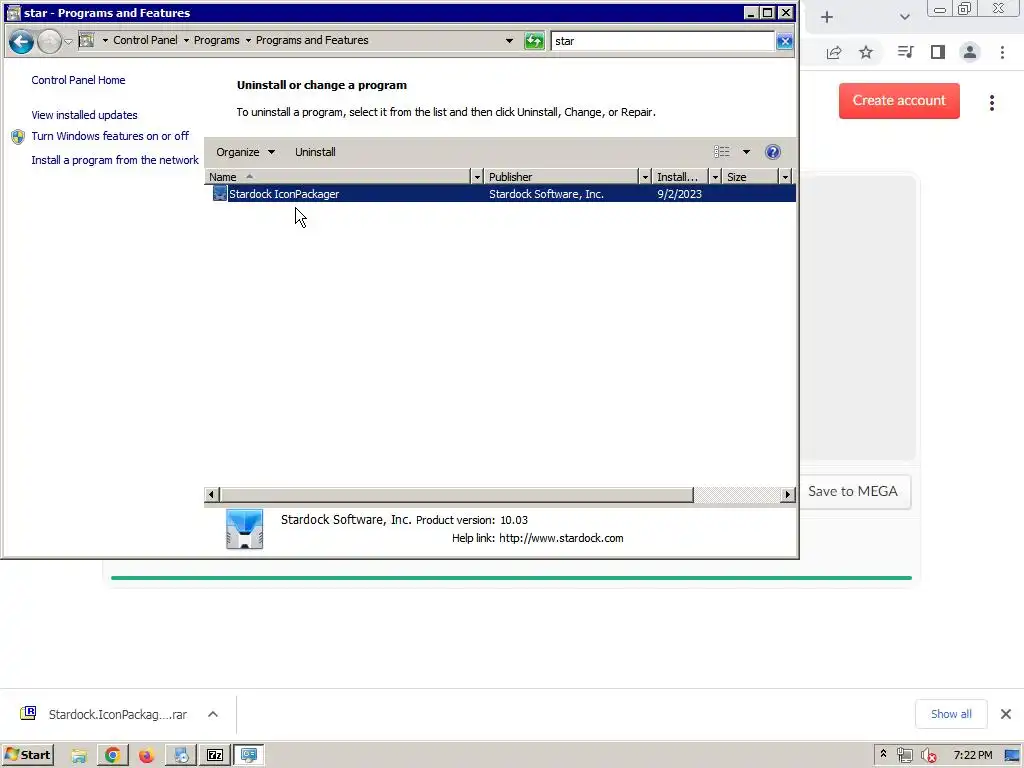Sort by the Installed On column header
This screenshot has width=1024, height=768.
point(680,177)
